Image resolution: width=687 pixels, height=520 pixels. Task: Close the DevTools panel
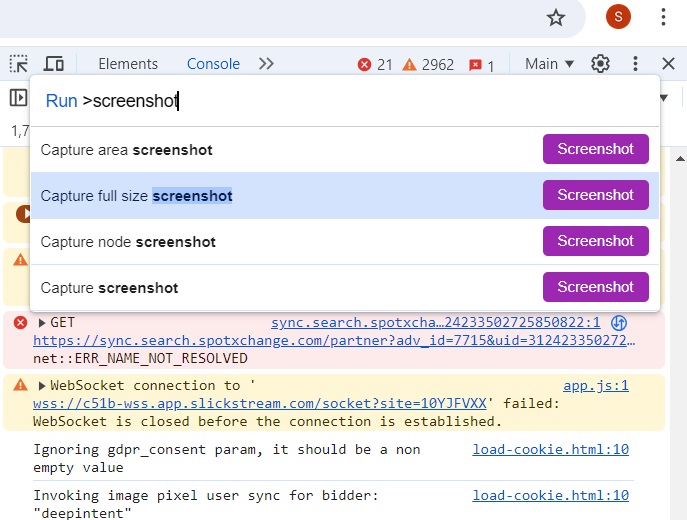(668, 64)
